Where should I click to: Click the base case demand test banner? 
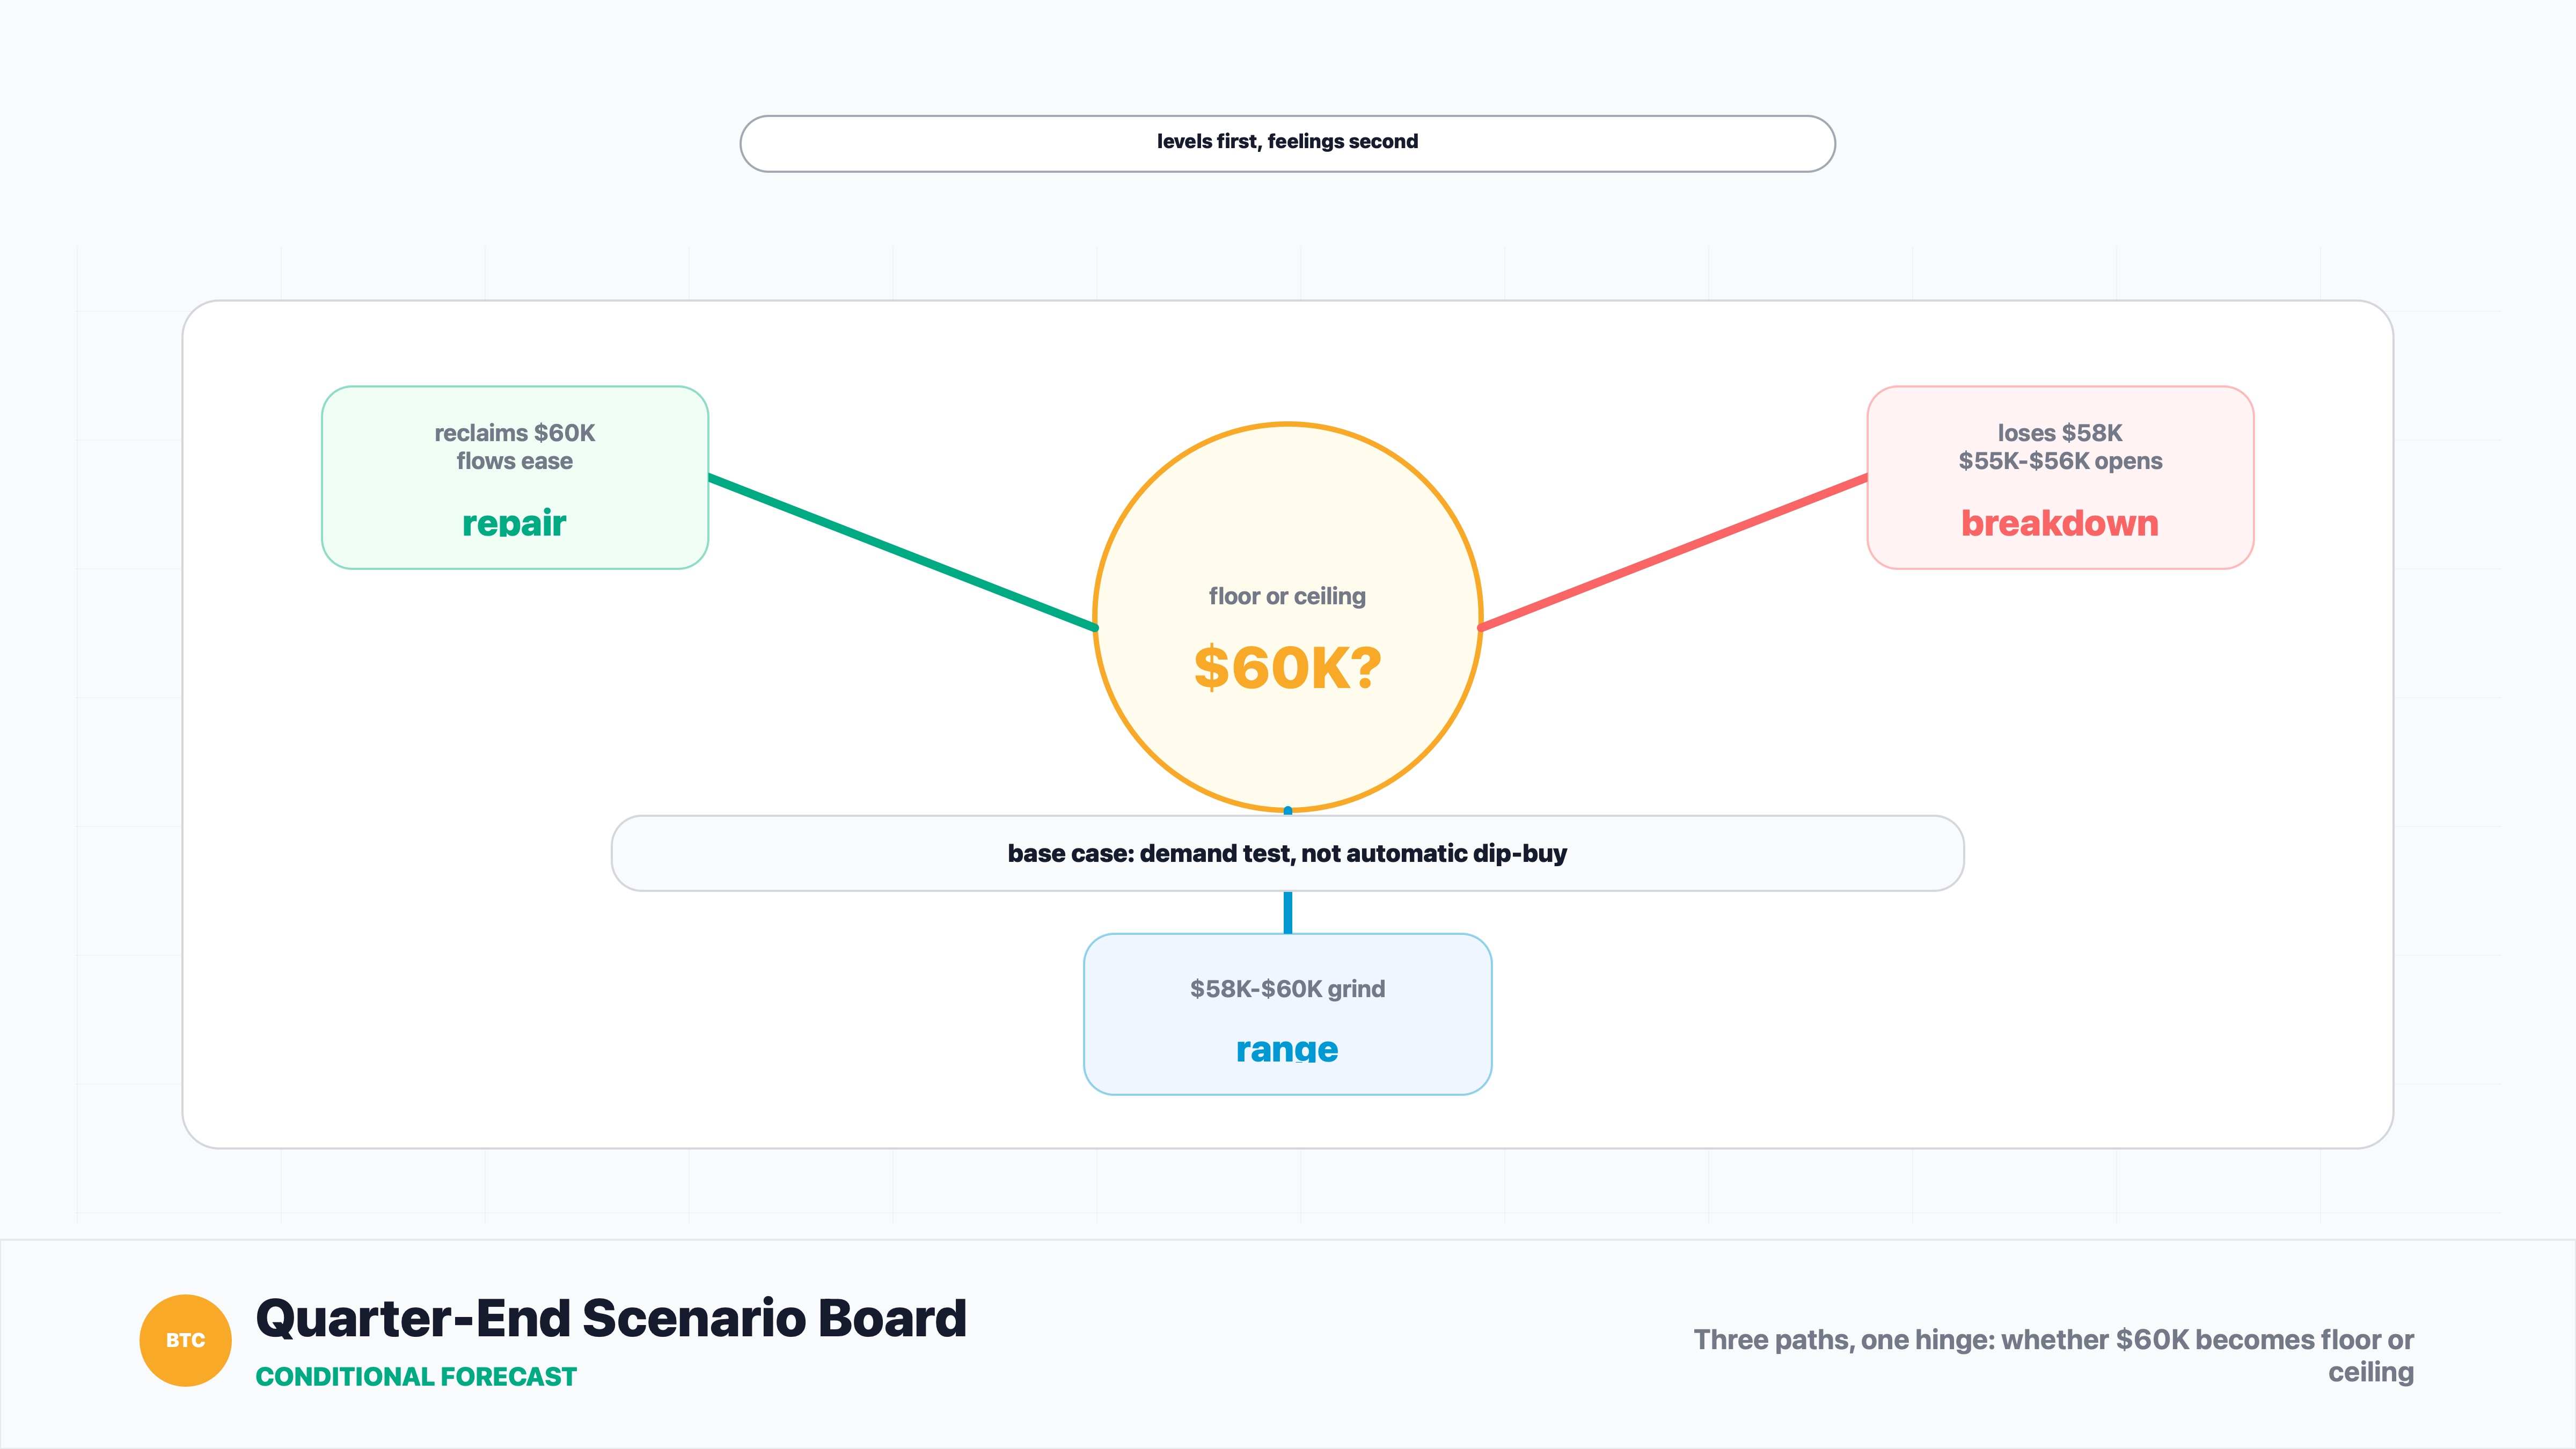click(x=1287, y=853)
